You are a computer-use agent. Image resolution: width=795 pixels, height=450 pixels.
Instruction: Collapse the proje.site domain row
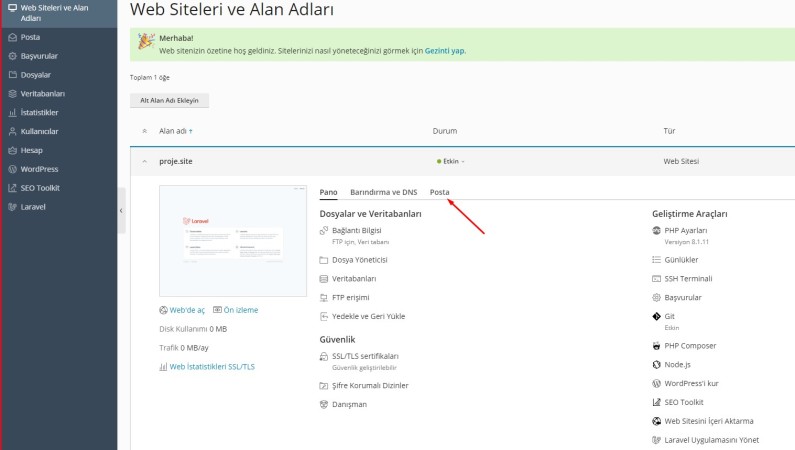[x=144, y=161]
